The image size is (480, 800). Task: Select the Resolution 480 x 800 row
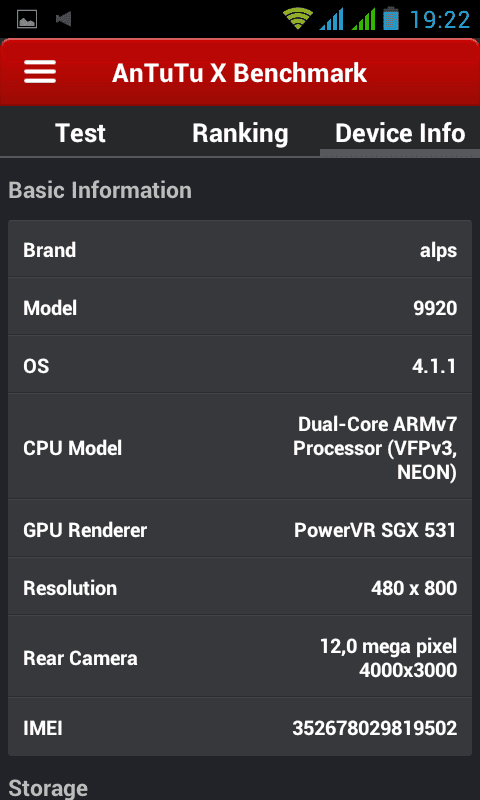pos(240,587)
